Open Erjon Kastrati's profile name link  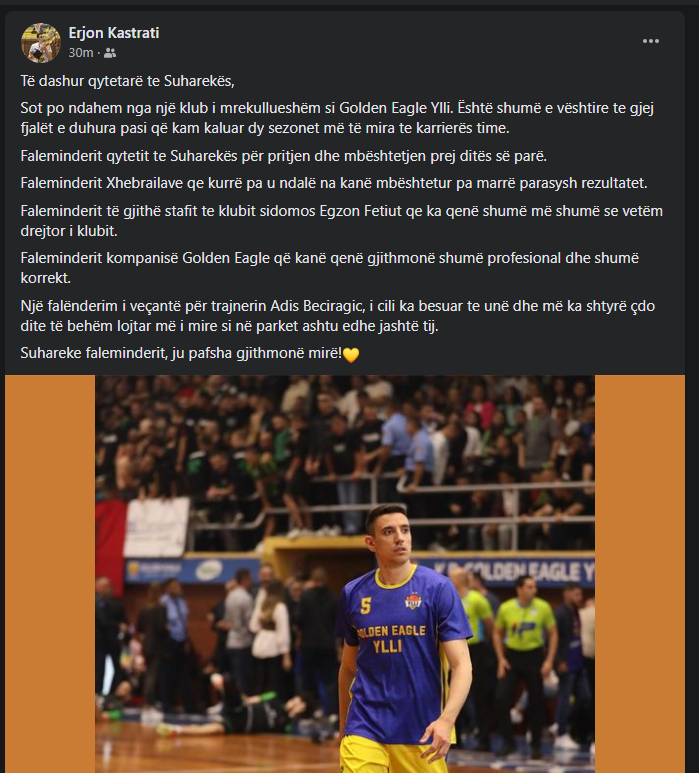click(x=114, y=33)
